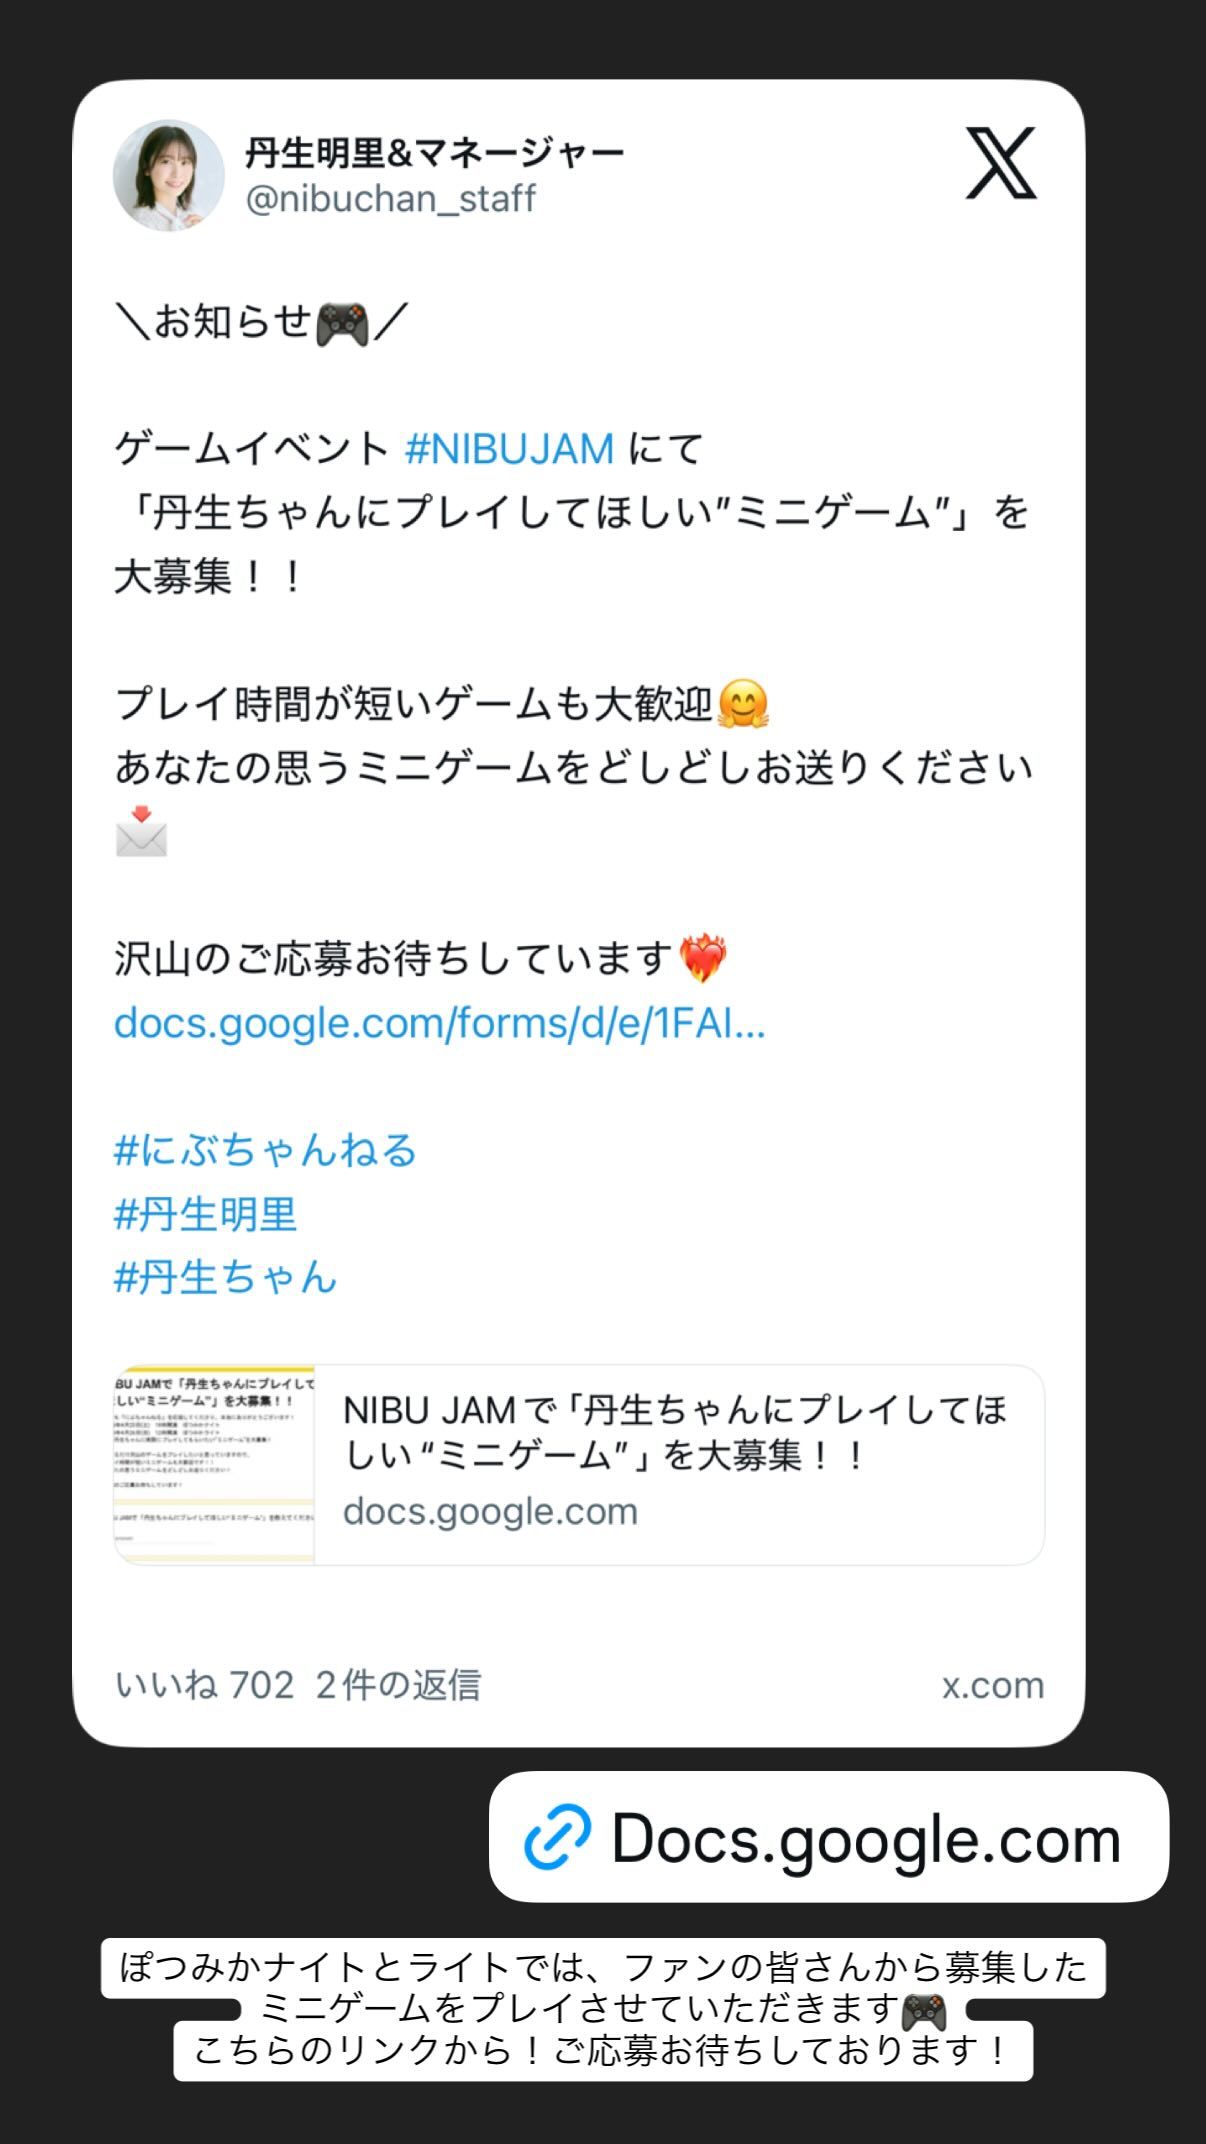Tap the envelope emoji
This screenshot has width=1206, height=2144.
pyautogui.click(x=141, y=831)
